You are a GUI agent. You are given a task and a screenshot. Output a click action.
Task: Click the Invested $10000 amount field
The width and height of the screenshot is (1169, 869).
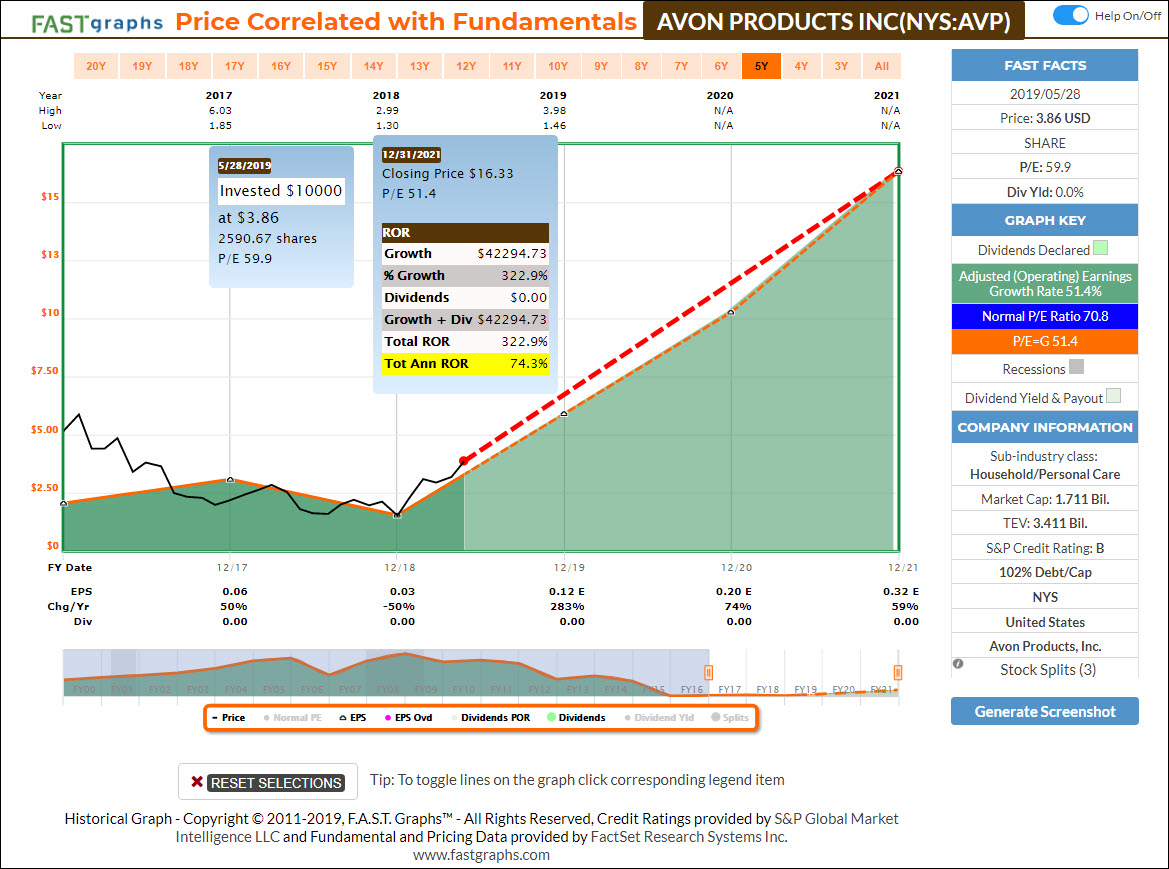click(x=281, y=191)
